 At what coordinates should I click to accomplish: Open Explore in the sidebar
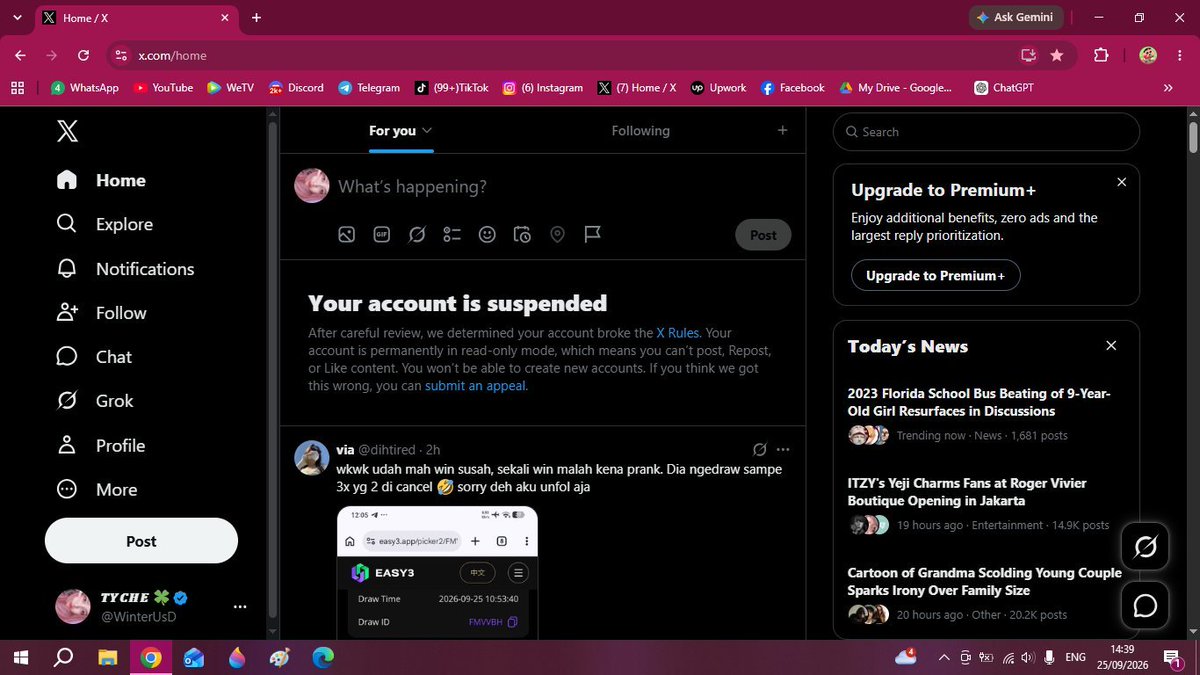point(105,224)
